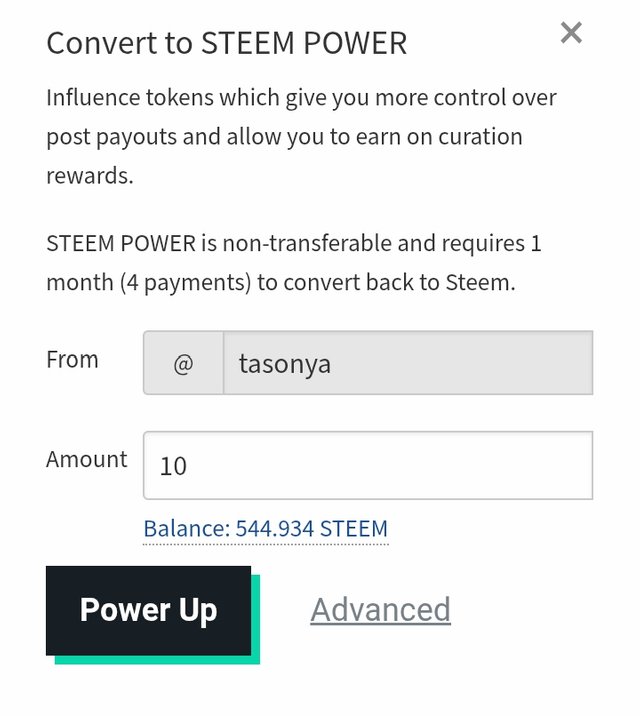
Task: Click the Convert to STEEM POWER heading
Action: pyautogui.click(x=227, y=43)
